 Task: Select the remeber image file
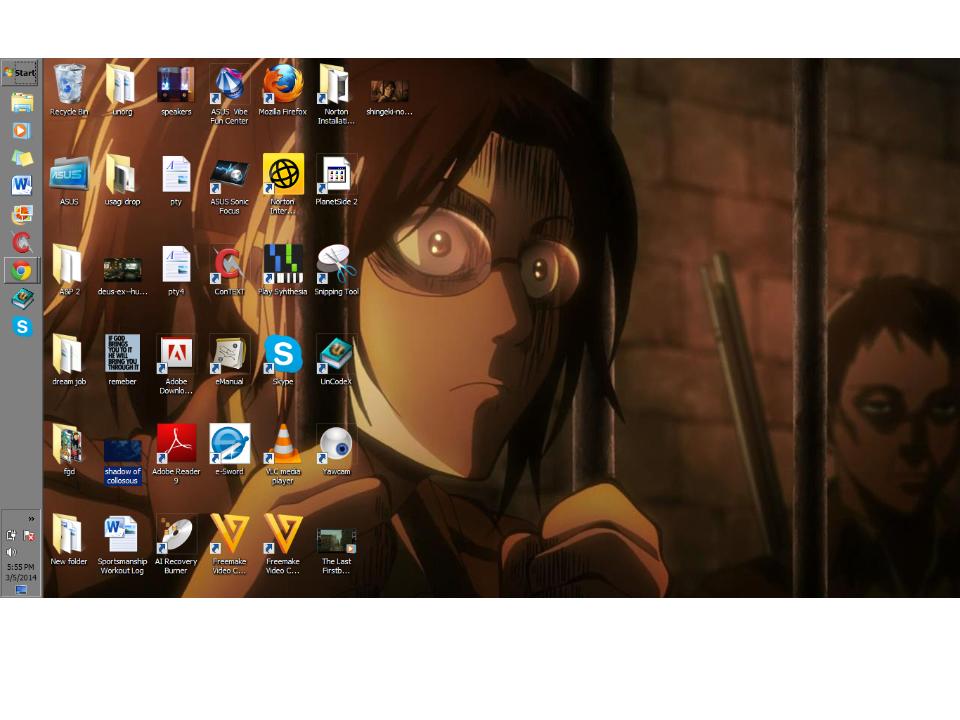(122, 360)
